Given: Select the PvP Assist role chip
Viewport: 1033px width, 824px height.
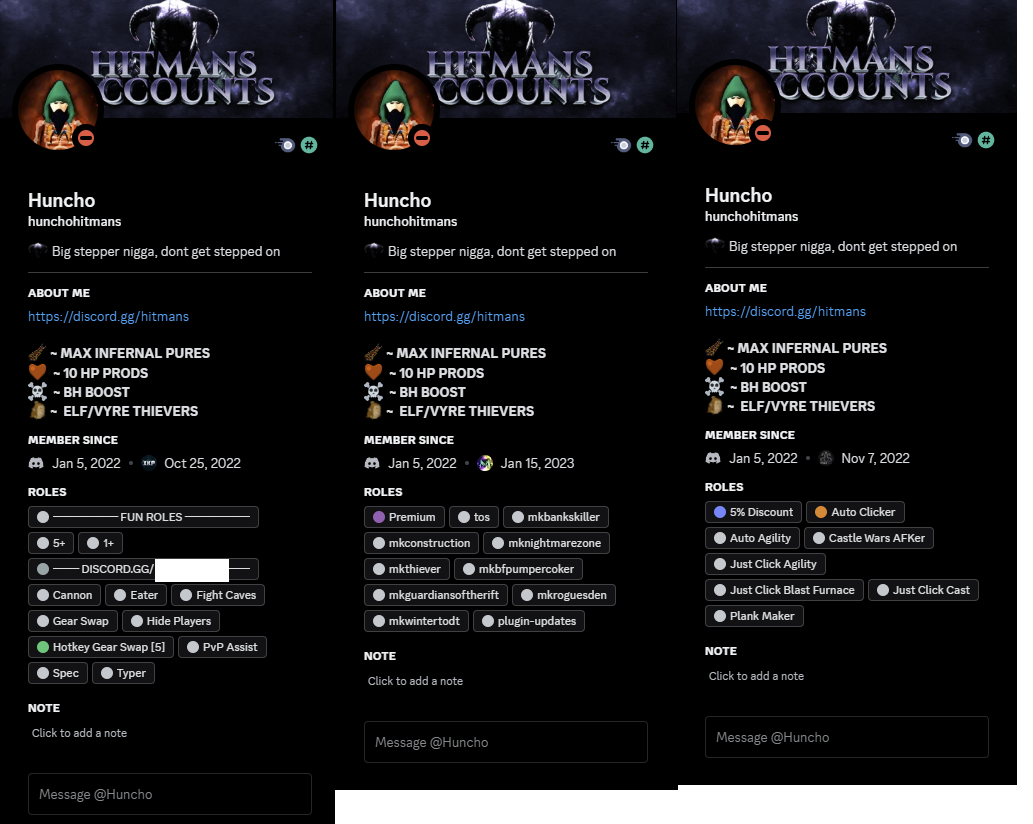Looking at the screenshot, I should [222, 647].
